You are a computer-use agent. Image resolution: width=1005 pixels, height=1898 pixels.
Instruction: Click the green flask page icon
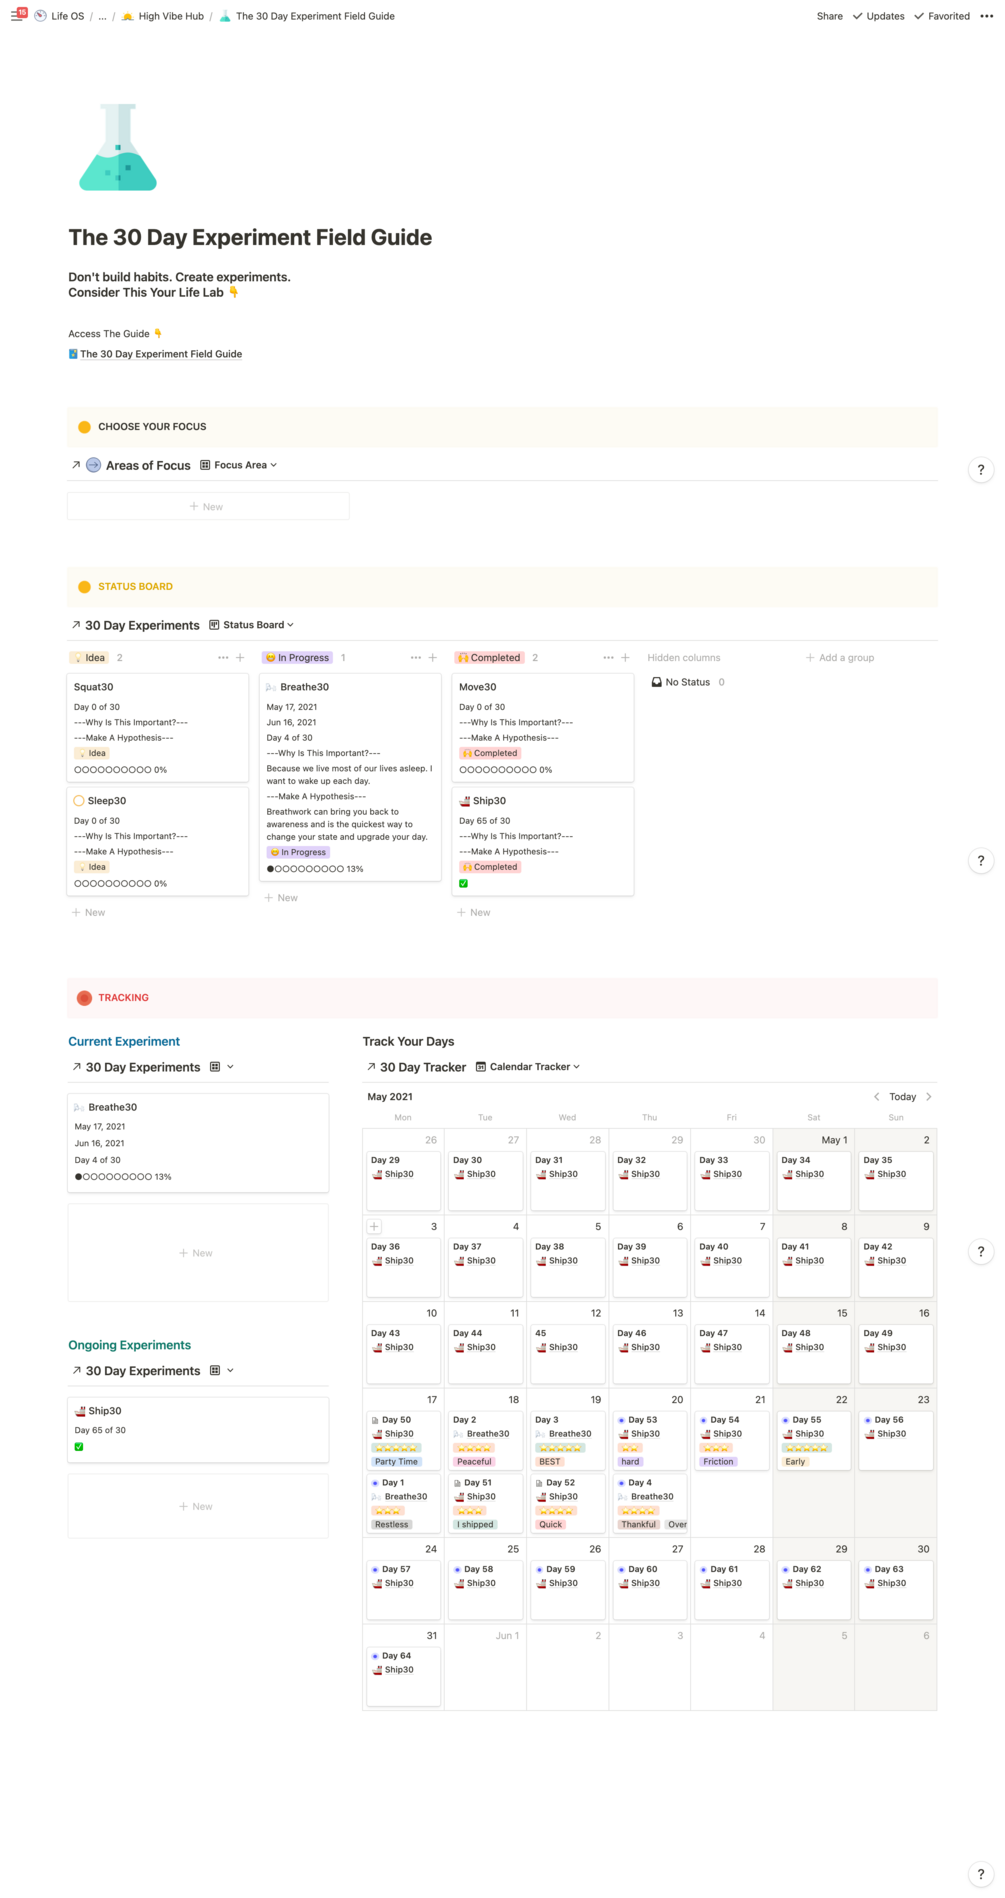(118, 148)
